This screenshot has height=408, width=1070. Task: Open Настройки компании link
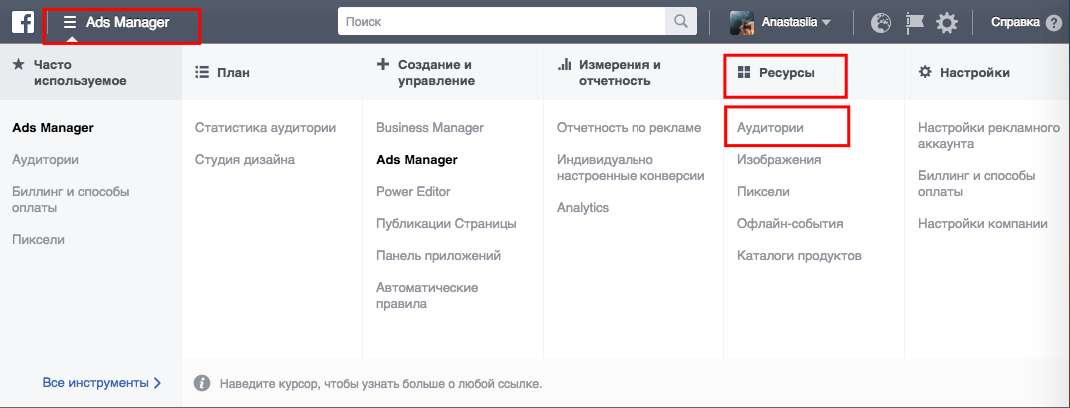coord(982,223)
